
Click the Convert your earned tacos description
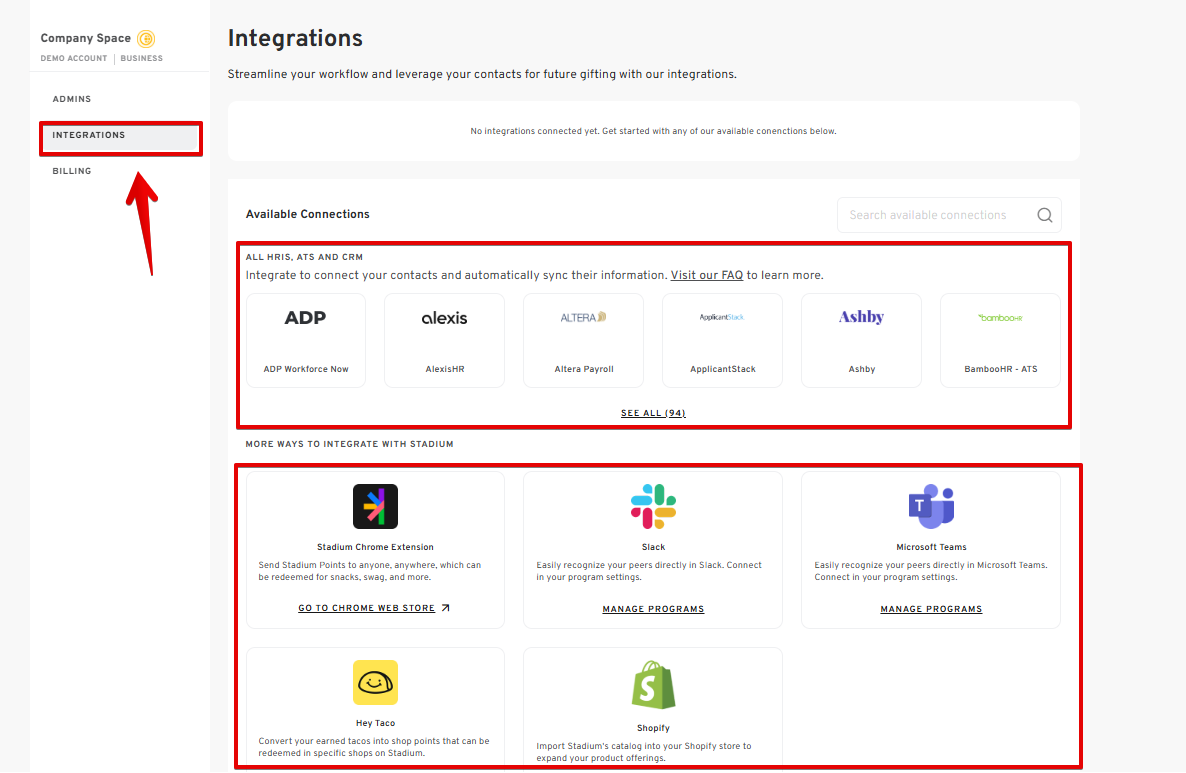point(375,747)
